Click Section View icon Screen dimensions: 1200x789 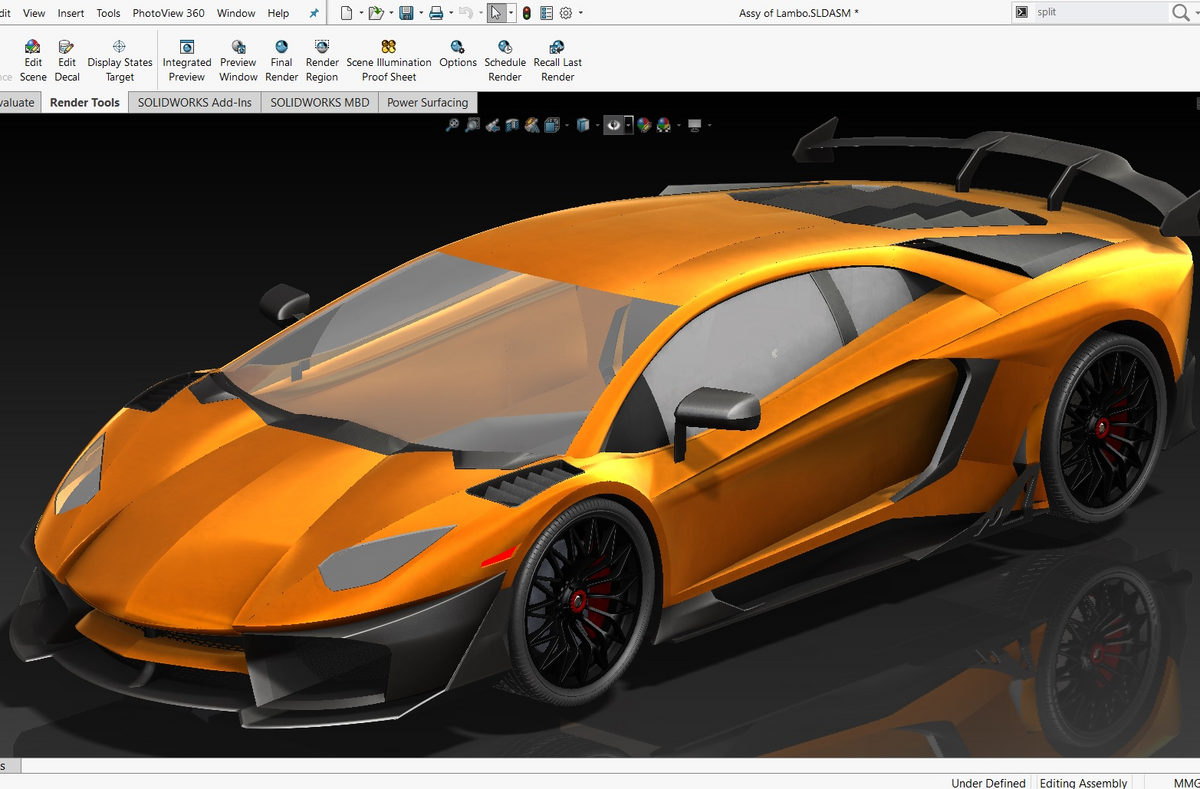[512, 125]
